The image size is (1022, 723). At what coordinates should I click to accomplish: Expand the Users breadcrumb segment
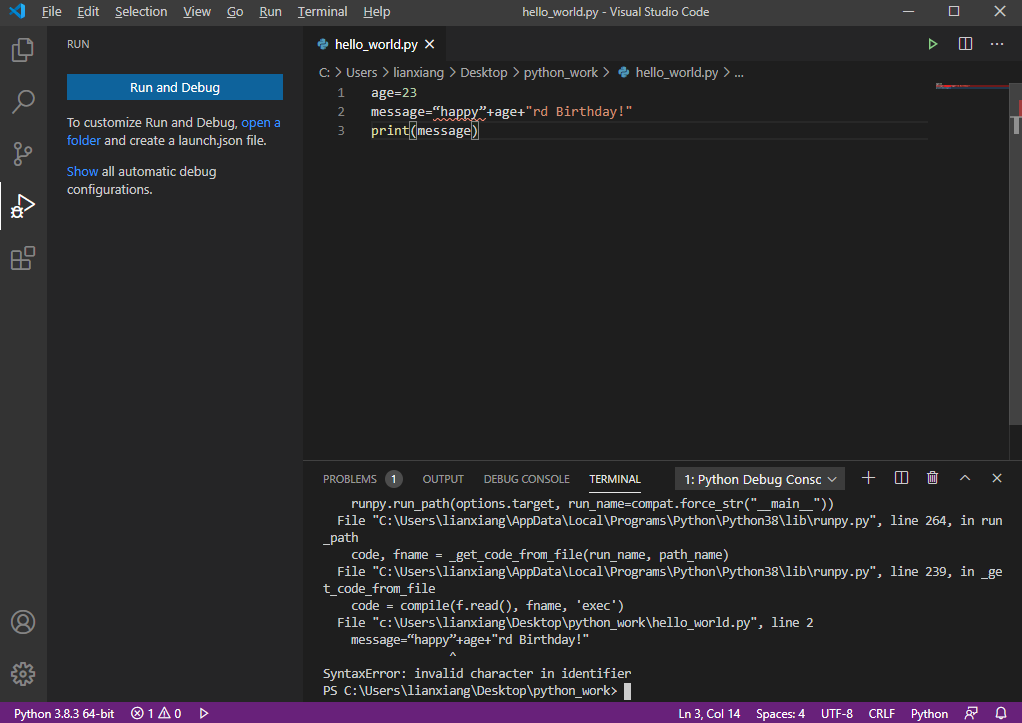(362, 72)
